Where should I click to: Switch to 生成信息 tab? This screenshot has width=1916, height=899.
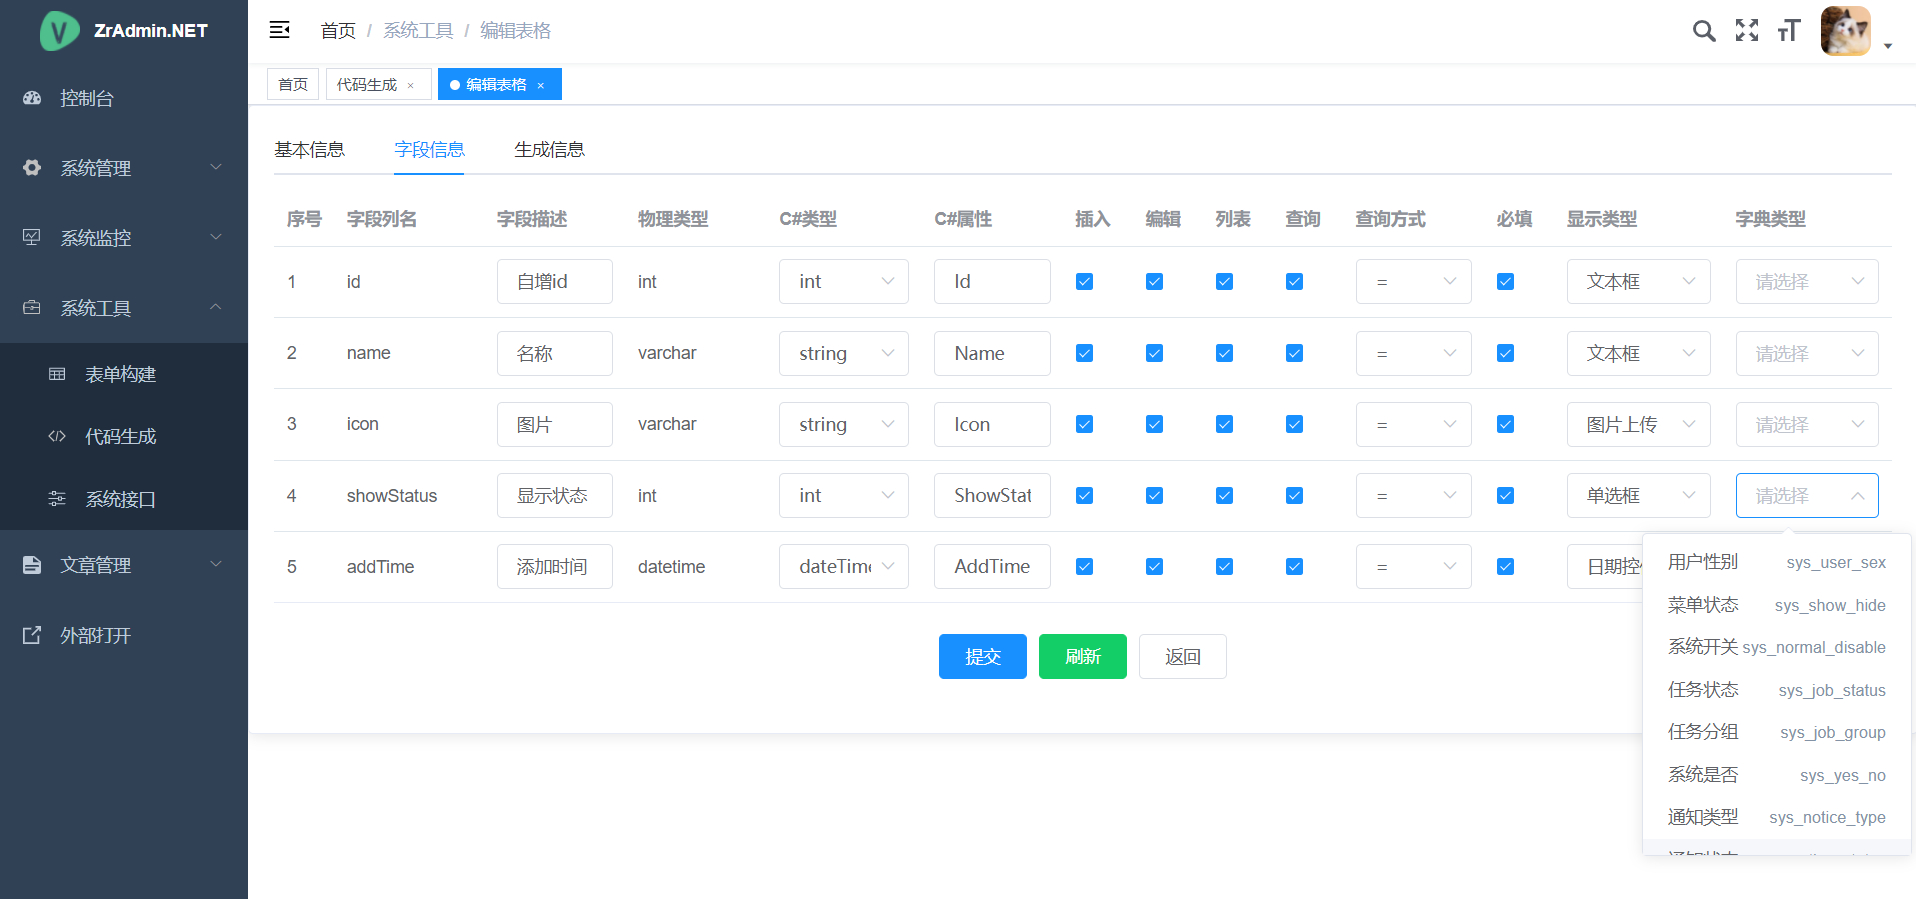[549, 150]
